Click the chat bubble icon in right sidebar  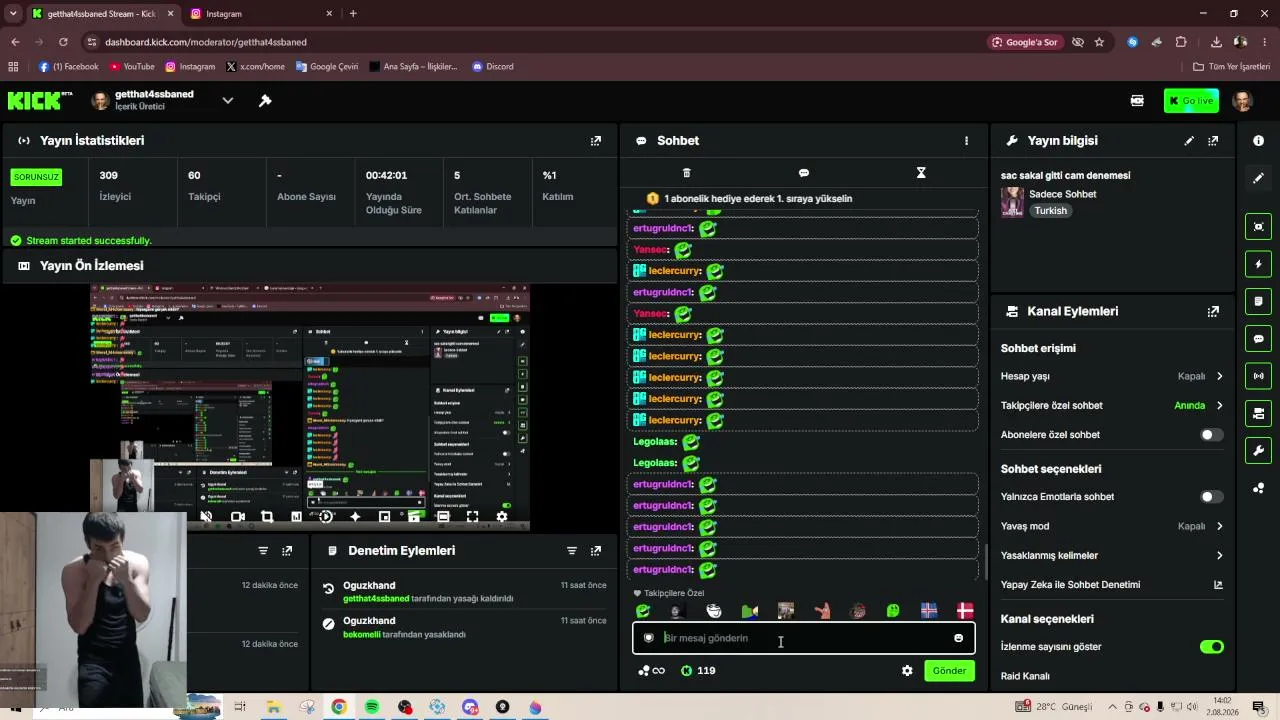(1258, 339)
